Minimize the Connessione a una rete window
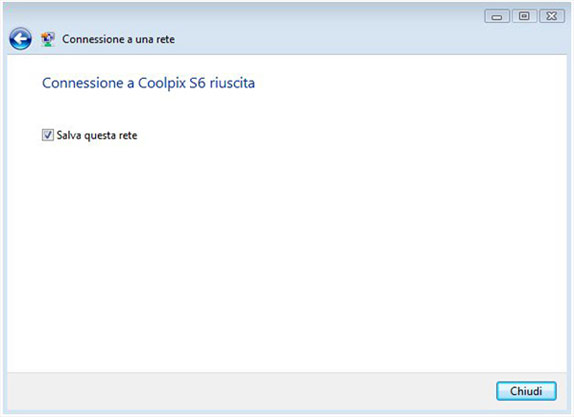The image size is (574, 417). click(x=497, y=16)
